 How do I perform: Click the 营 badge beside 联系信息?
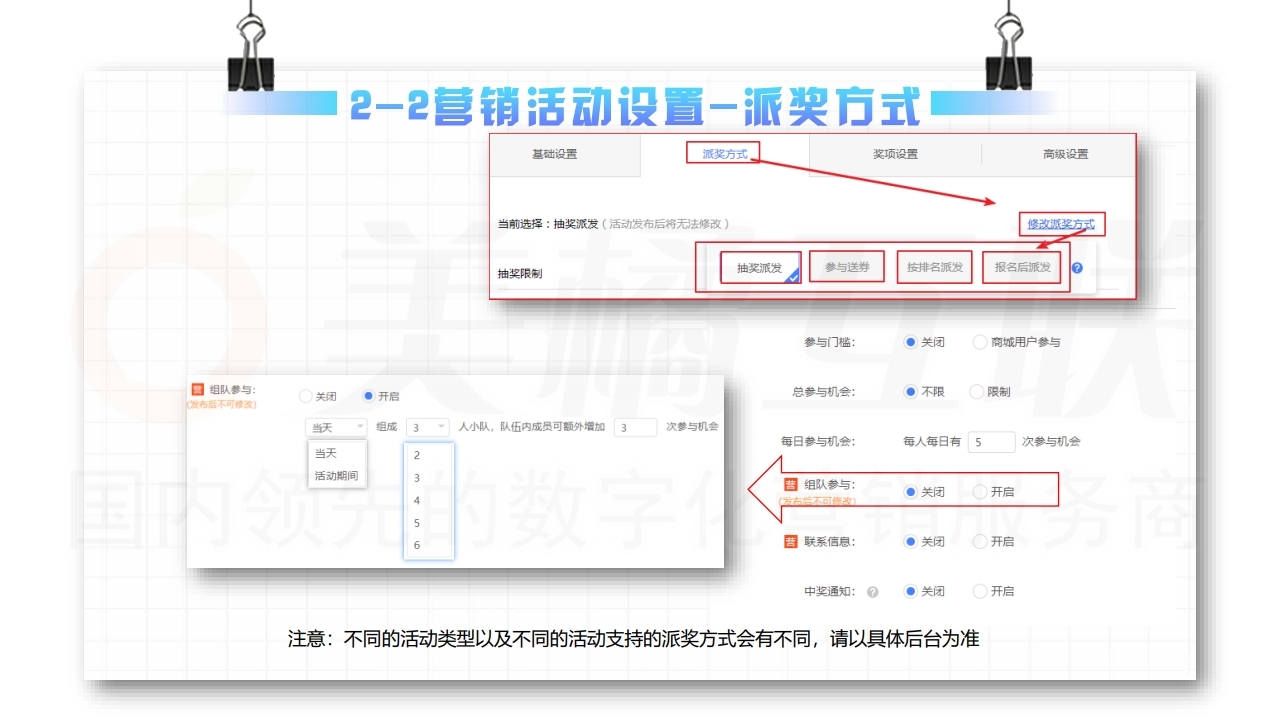[791, 541]
